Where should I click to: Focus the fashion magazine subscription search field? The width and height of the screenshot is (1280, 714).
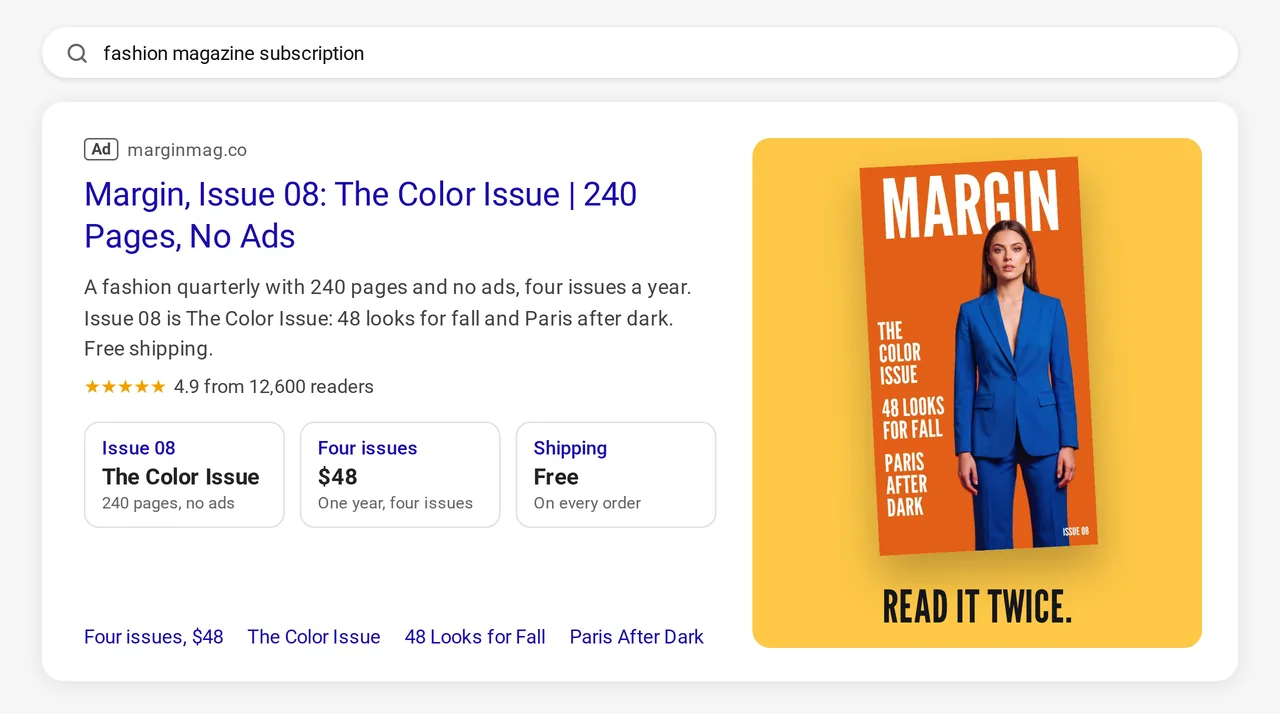[x=640, y=53]
